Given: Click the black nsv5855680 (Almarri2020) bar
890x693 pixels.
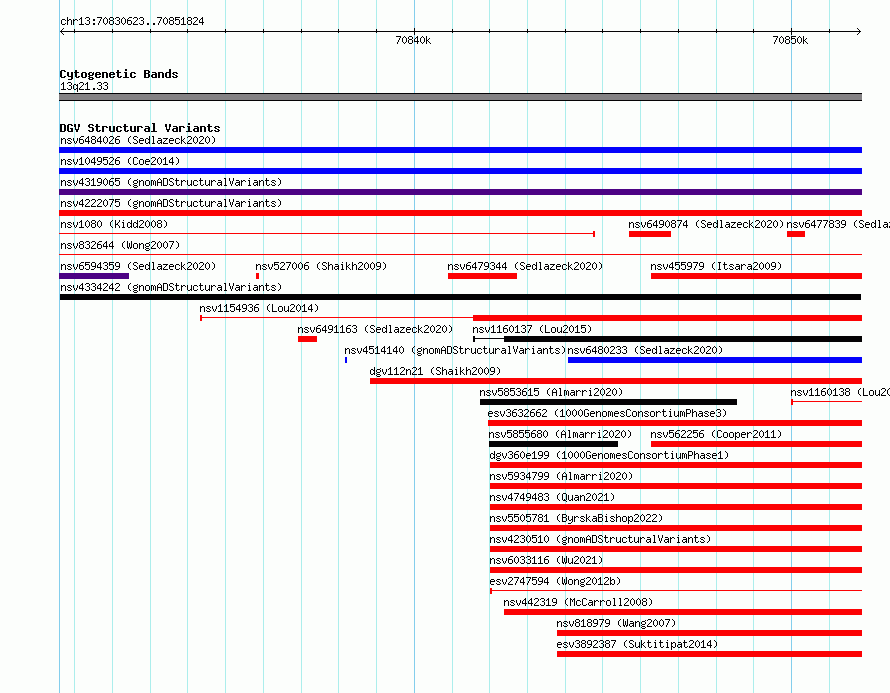Looking at the screenshot, I should (x=553, y=444).
